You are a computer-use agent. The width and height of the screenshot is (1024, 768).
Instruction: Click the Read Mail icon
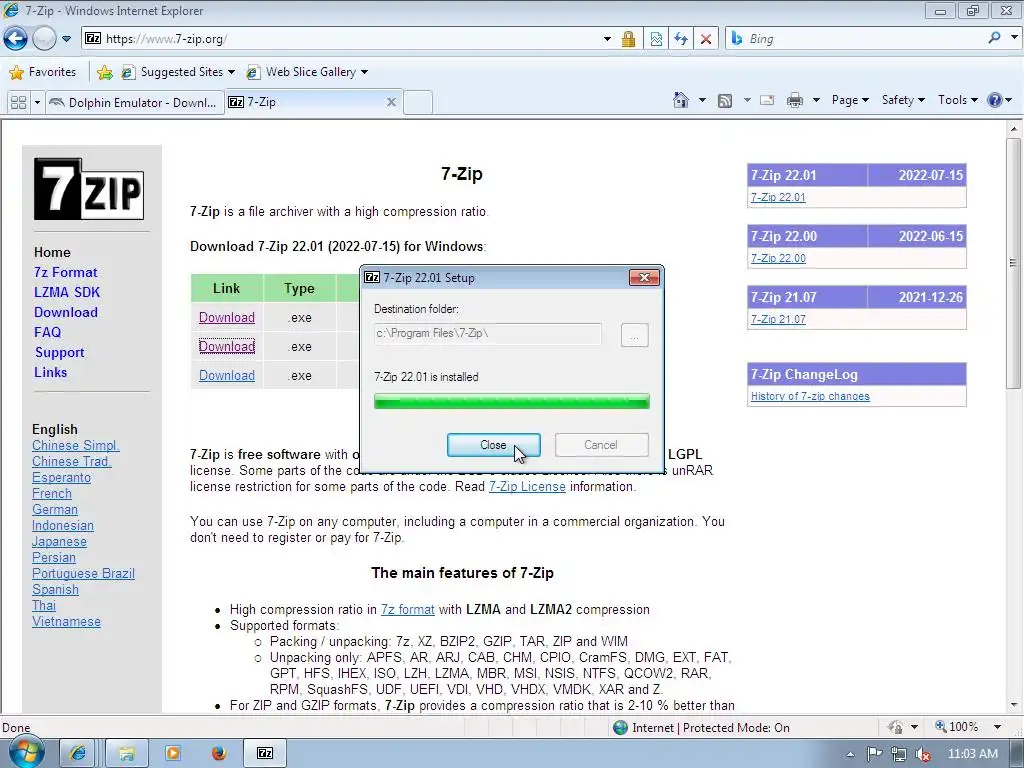pyautogui.click(x=767, y=100)
